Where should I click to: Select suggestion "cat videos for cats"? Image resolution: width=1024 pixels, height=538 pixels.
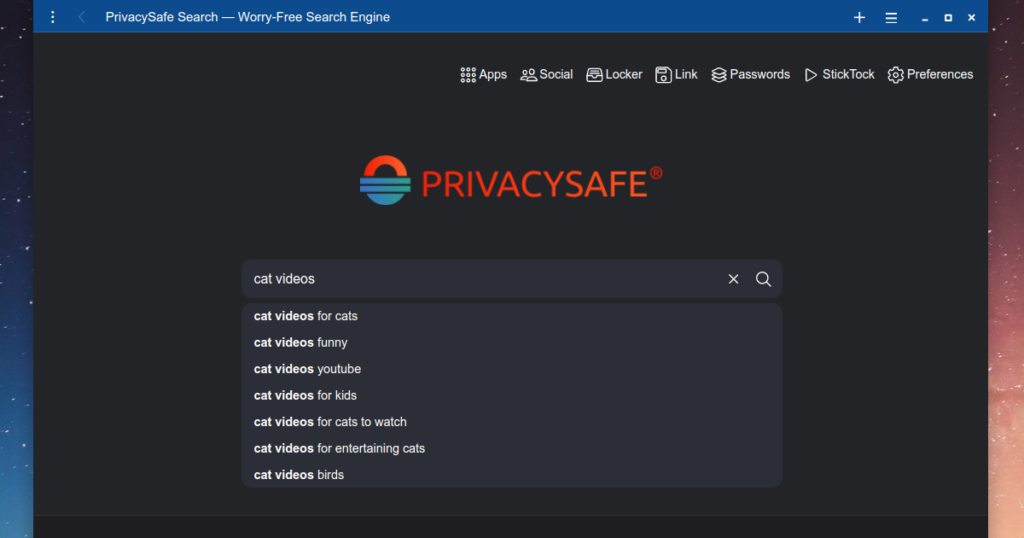(x=306, y=316)
